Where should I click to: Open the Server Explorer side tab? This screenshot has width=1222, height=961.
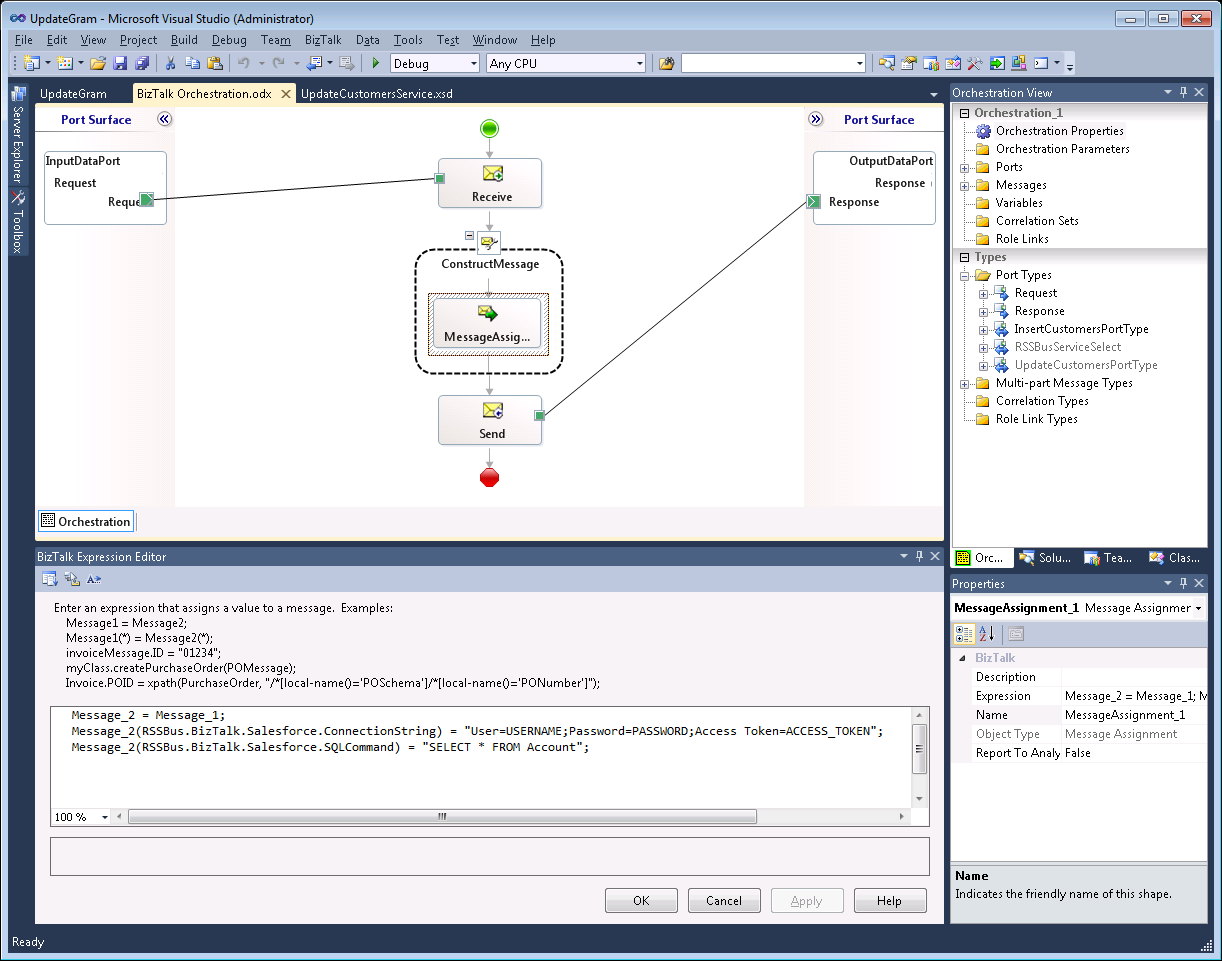[x=17, y=137]
